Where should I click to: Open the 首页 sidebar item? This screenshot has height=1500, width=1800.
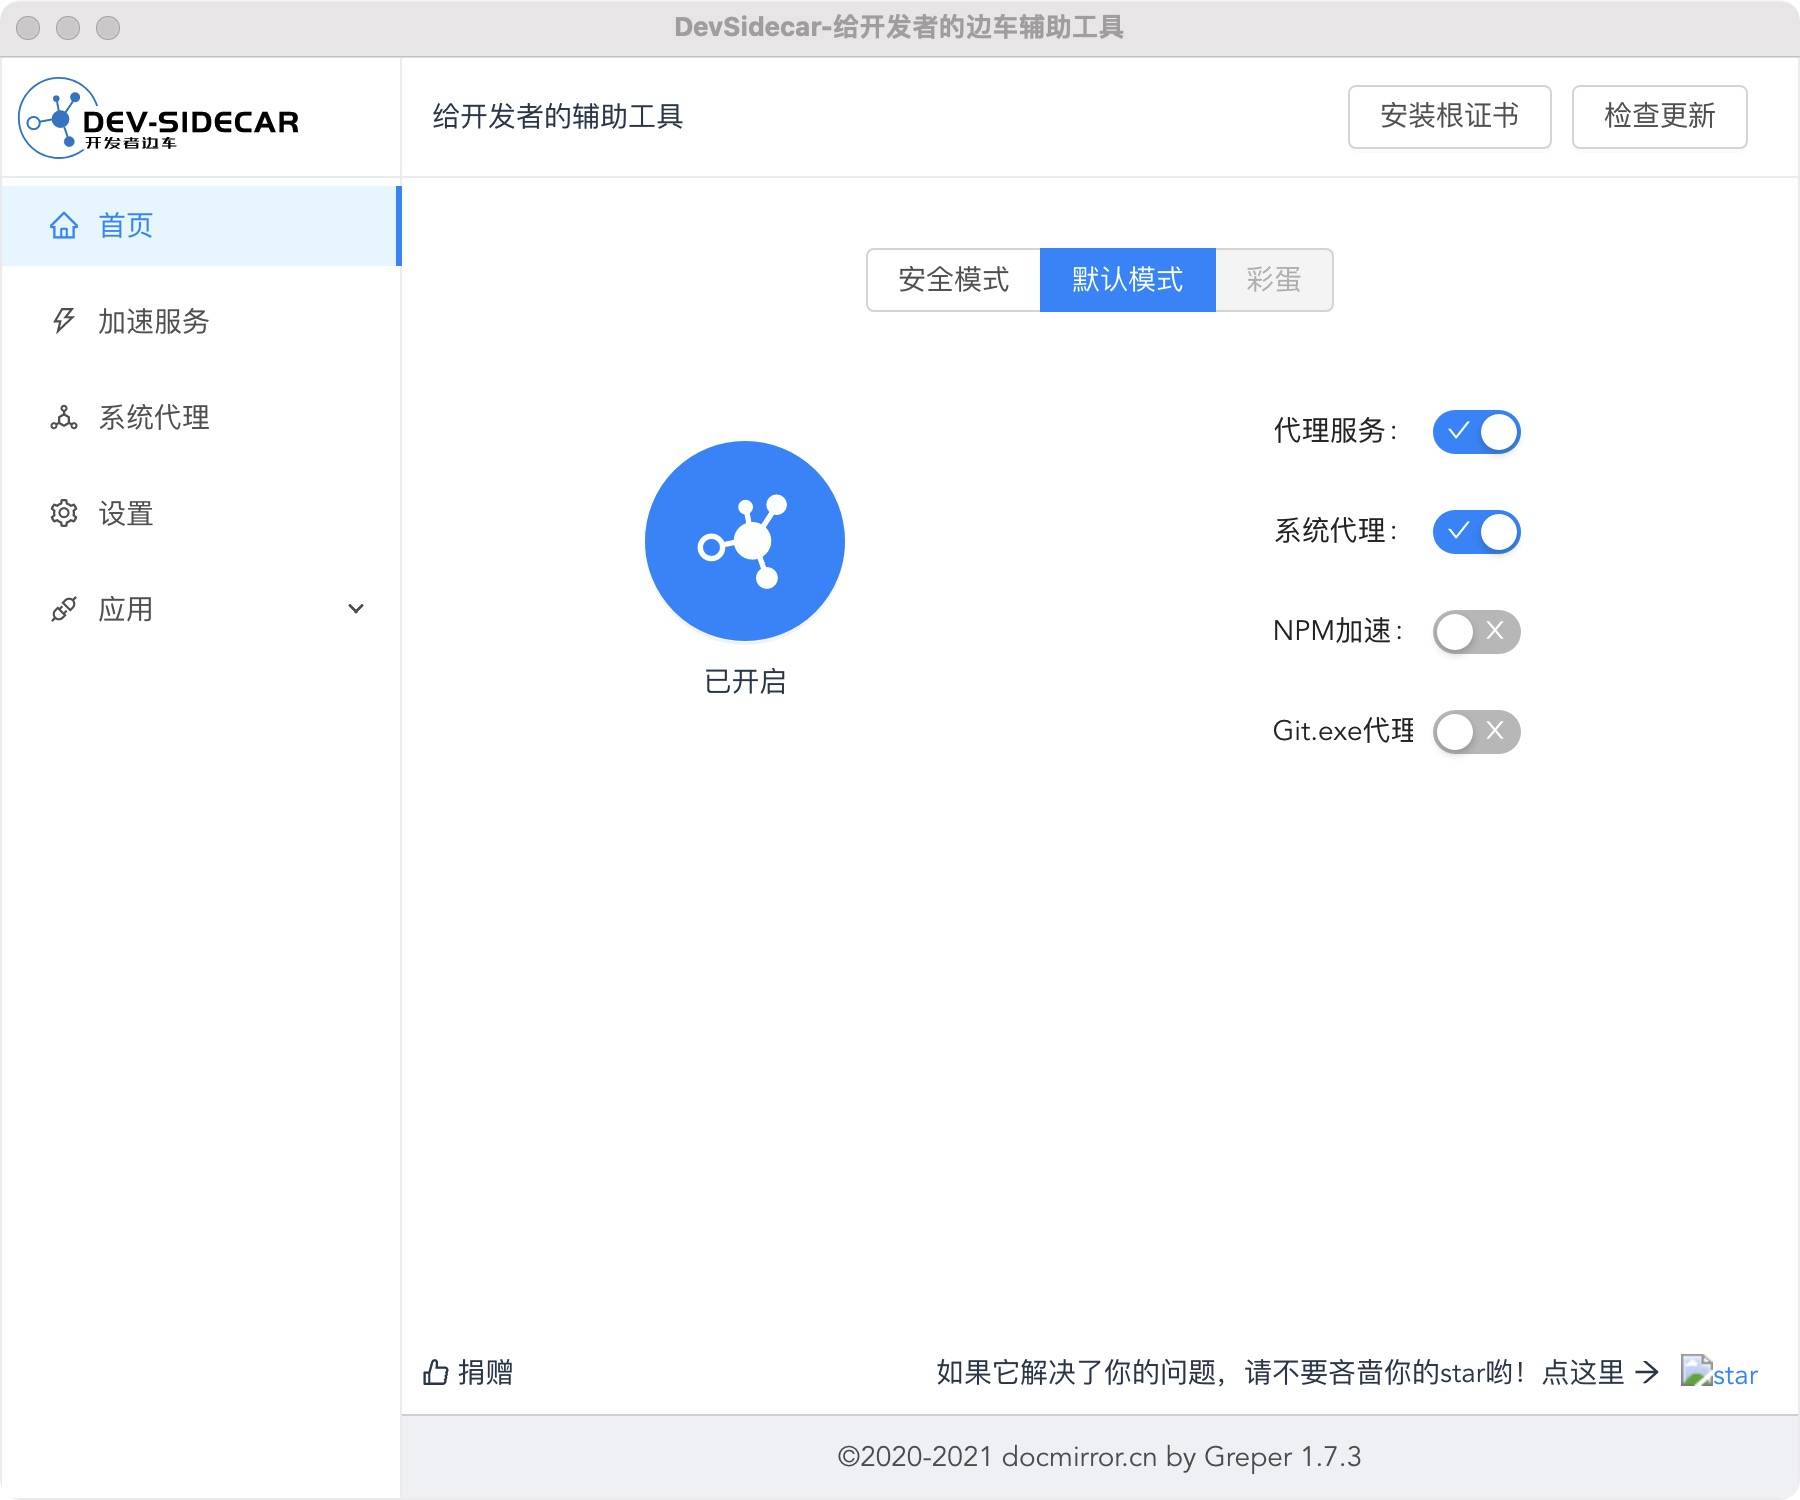200,226
